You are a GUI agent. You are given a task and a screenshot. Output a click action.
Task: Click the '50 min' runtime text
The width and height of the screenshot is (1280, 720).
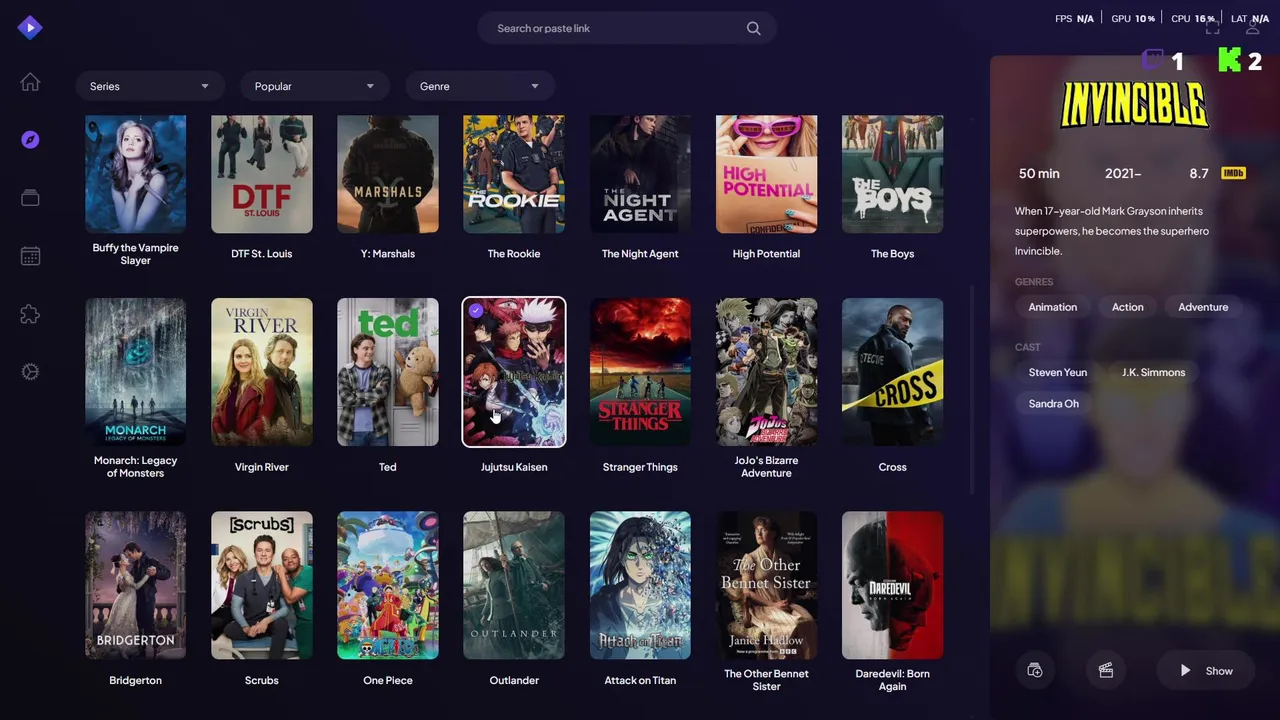[1039, 173]
